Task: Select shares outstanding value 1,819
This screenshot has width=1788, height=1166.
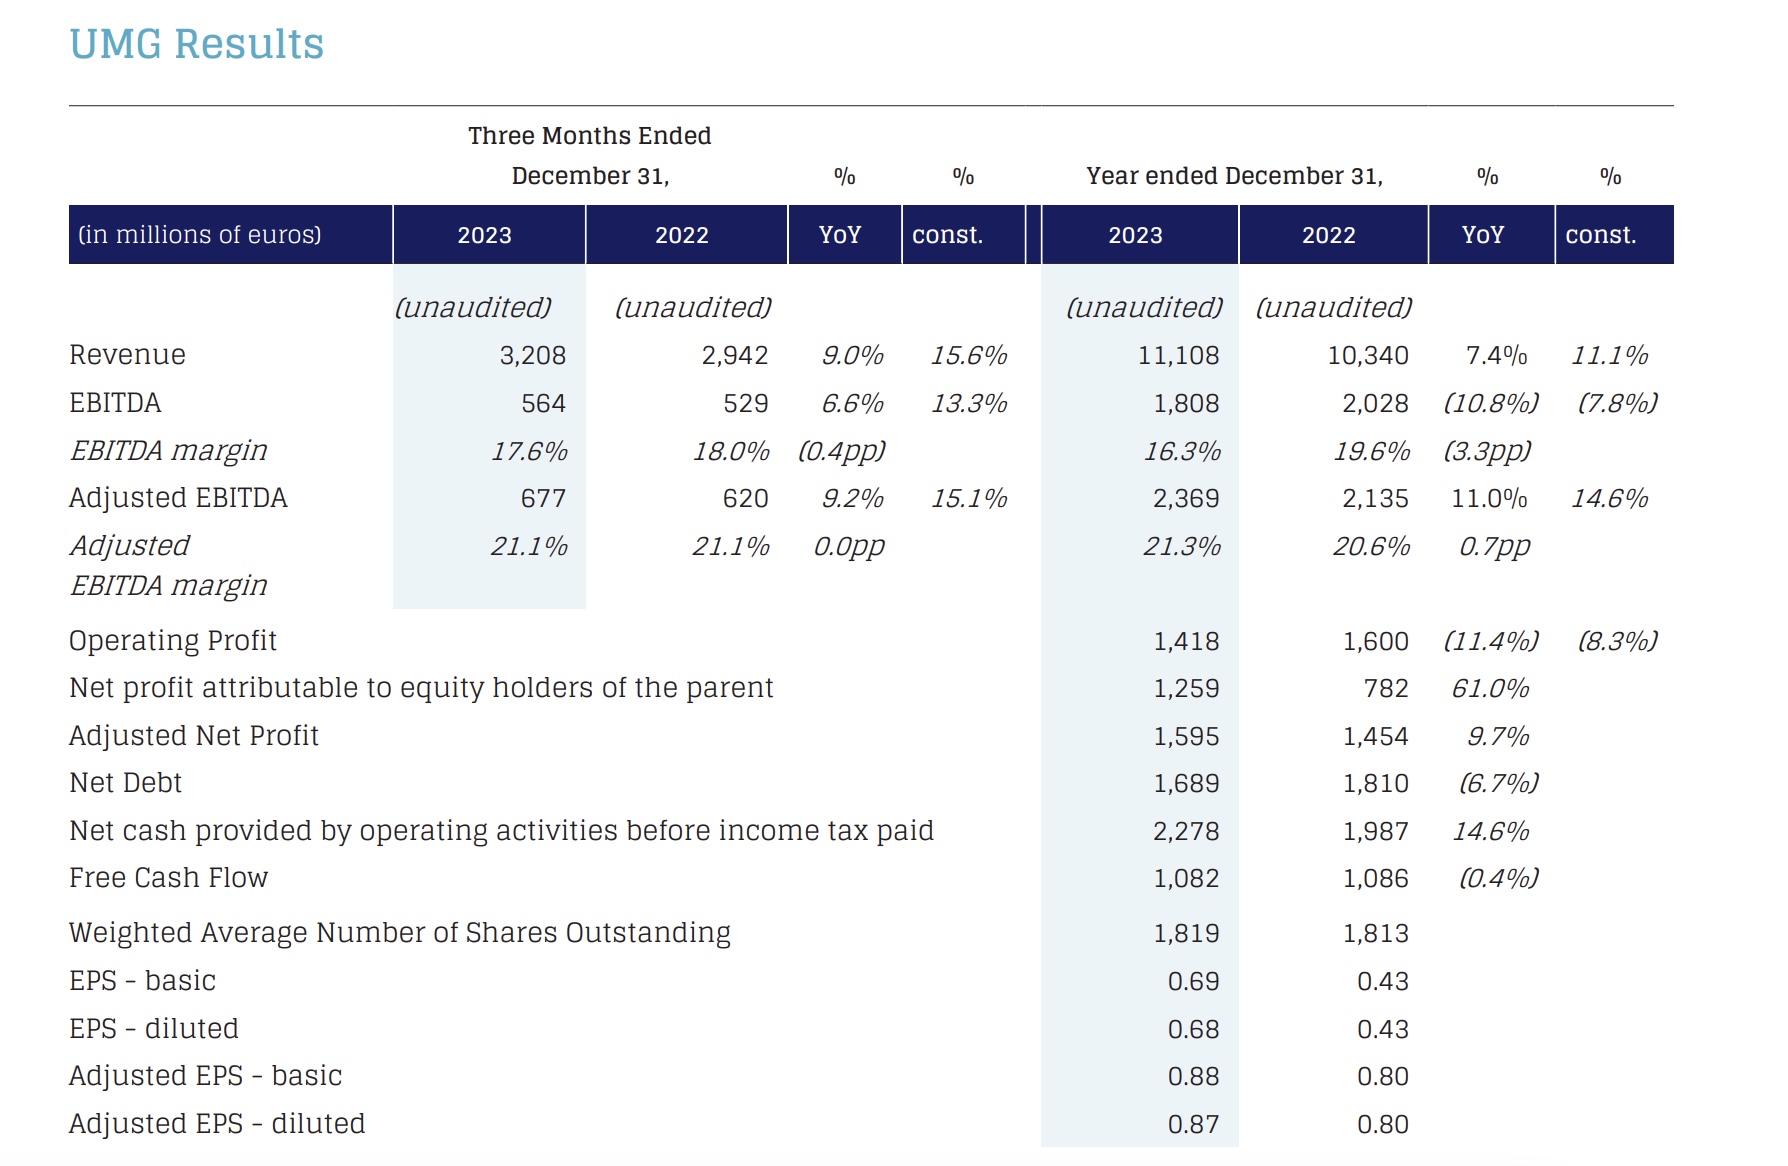Action: click(1186, 934)
